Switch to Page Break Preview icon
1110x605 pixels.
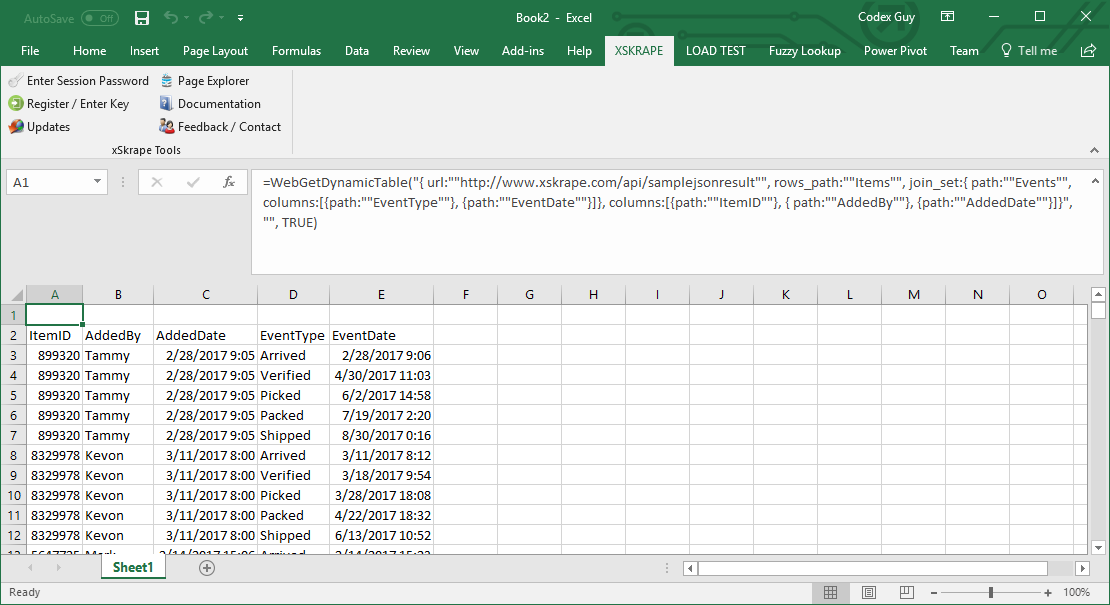[906, 592]
